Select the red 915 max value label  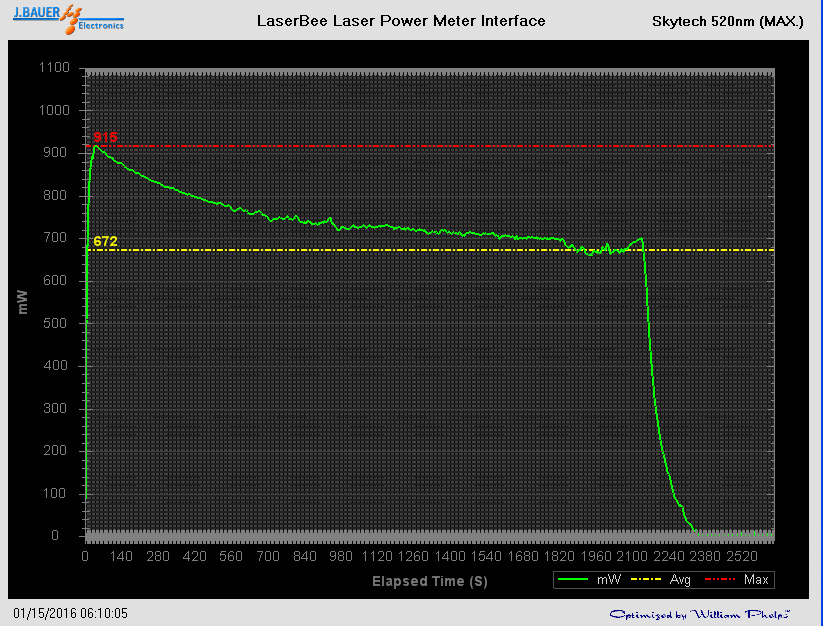coord(105,137)
